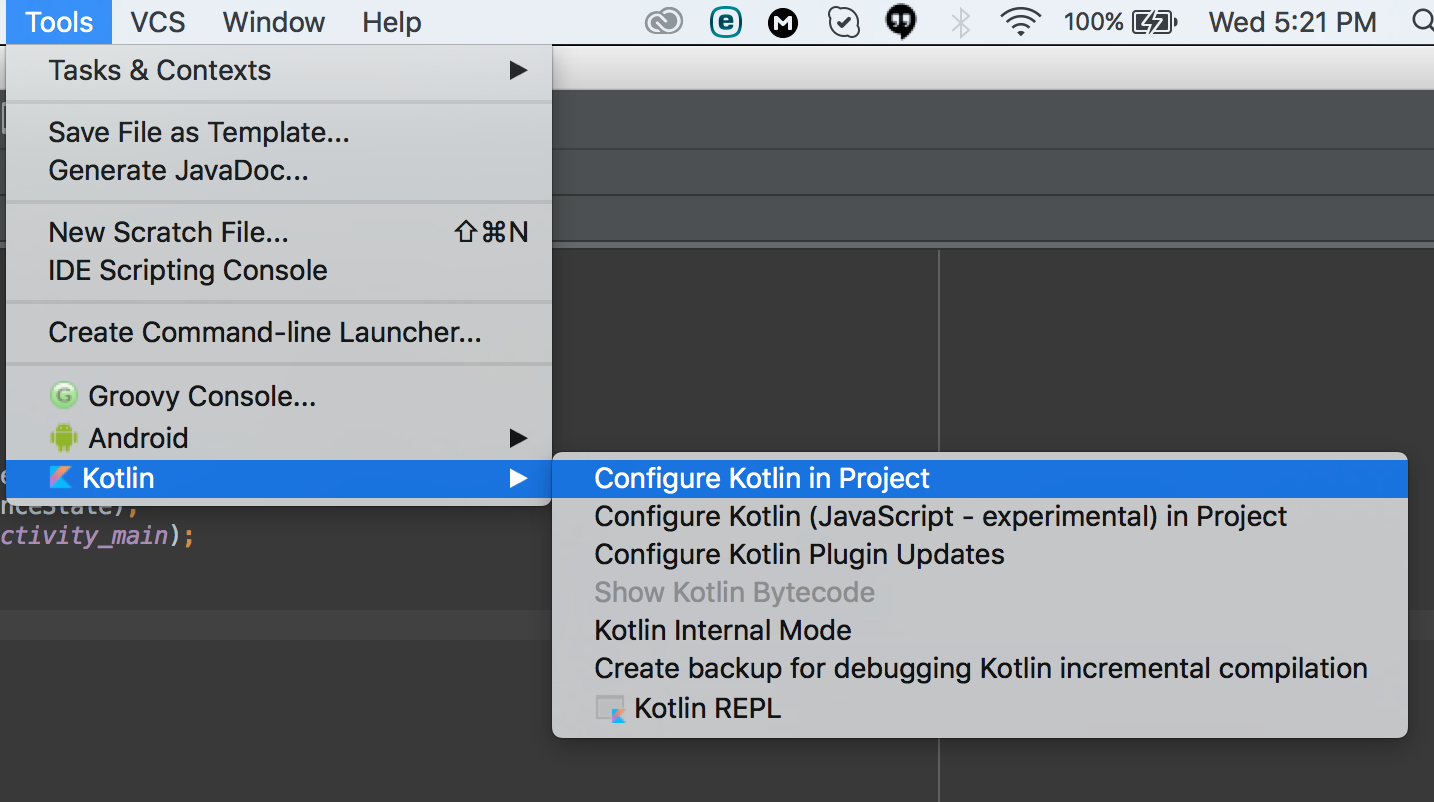
Task: Select Create backup for debugging Kotlin incremental compilation
Action: click(x=980, y=669)
